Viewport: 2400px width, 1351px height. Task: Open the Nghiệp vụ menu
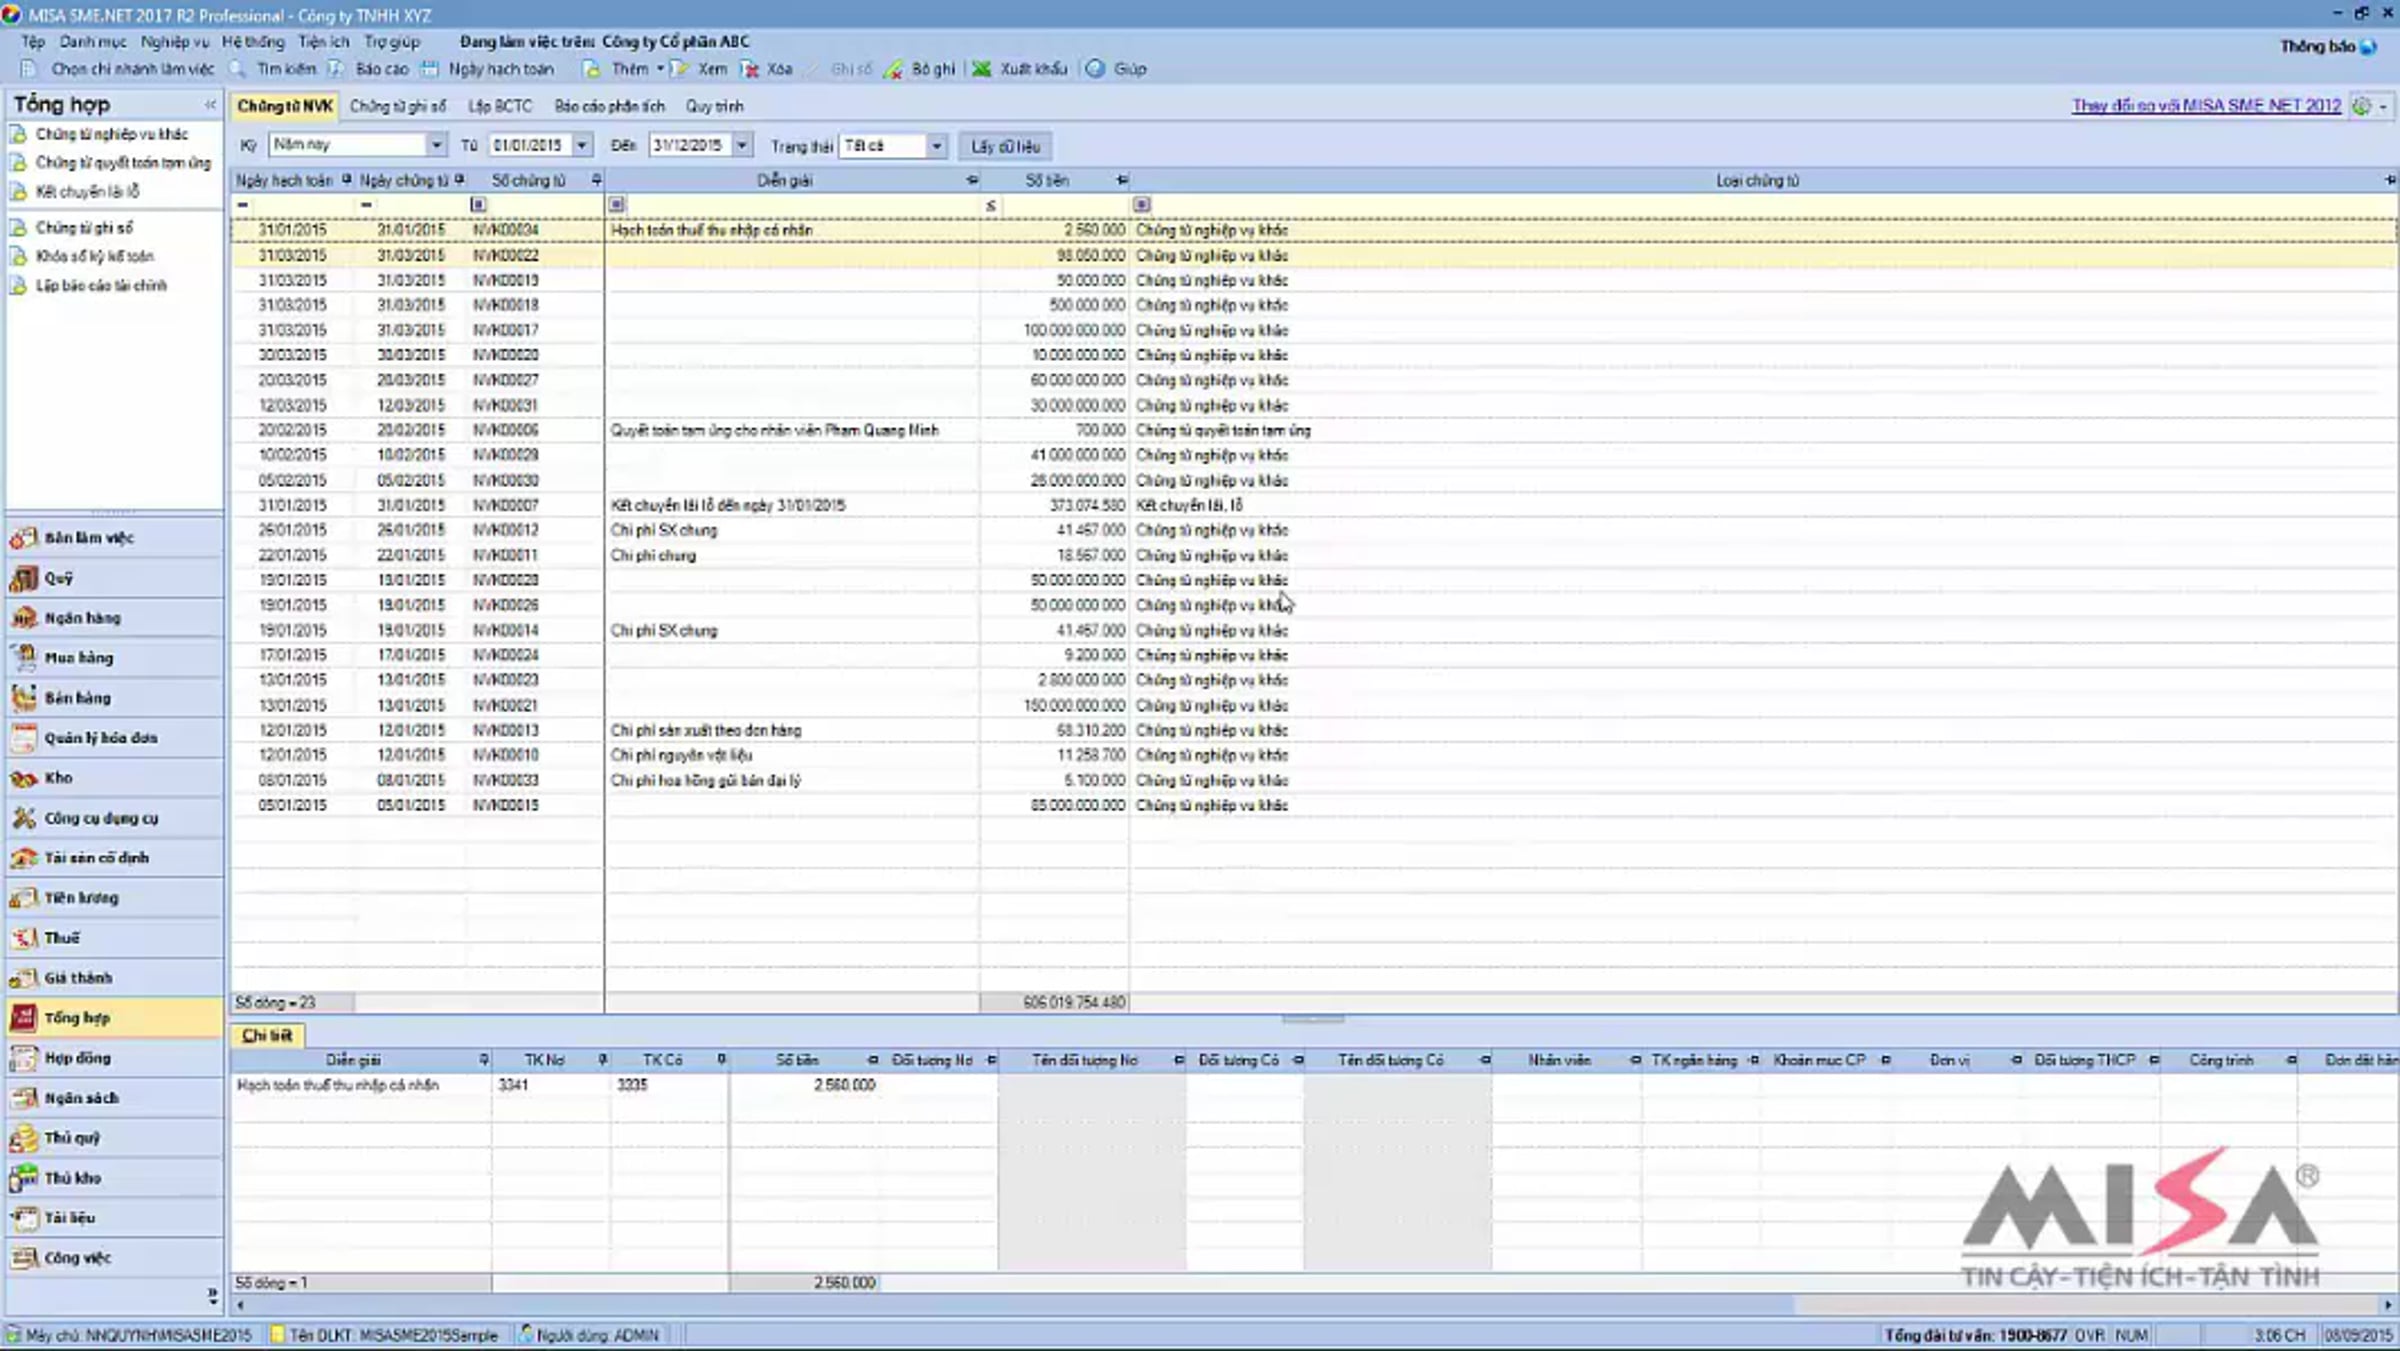tap(175, 42)
